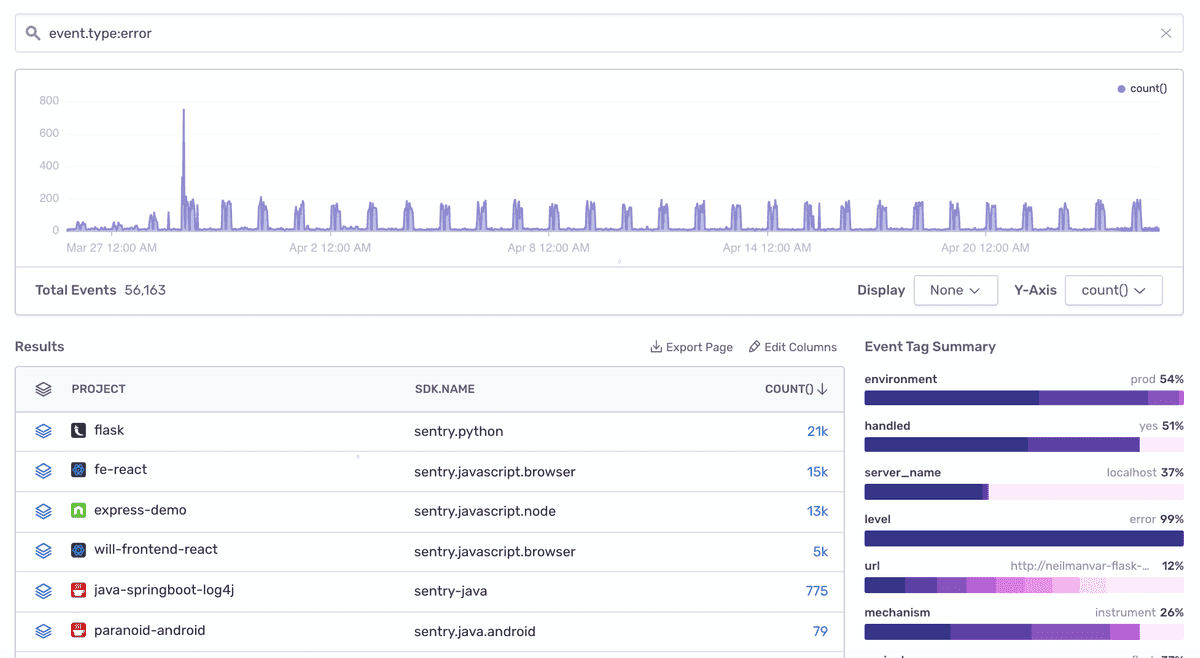Select sentry.java.android SDK cell
Viewport: 1200px width, 658px height.
pyautogui.click(x=475, y=631)
